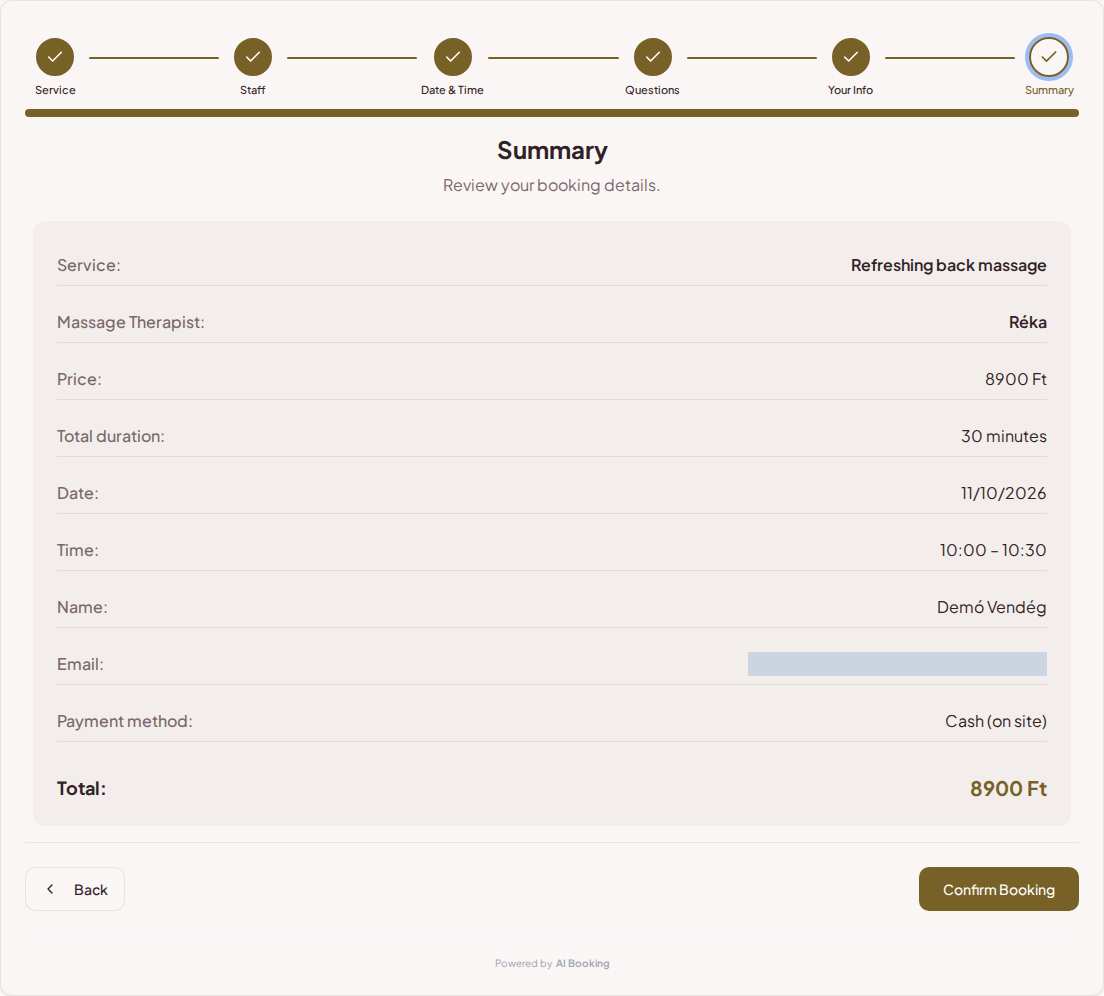Open the Date & Time step label
Viewport: 1104px width, 996px height.
452,90
